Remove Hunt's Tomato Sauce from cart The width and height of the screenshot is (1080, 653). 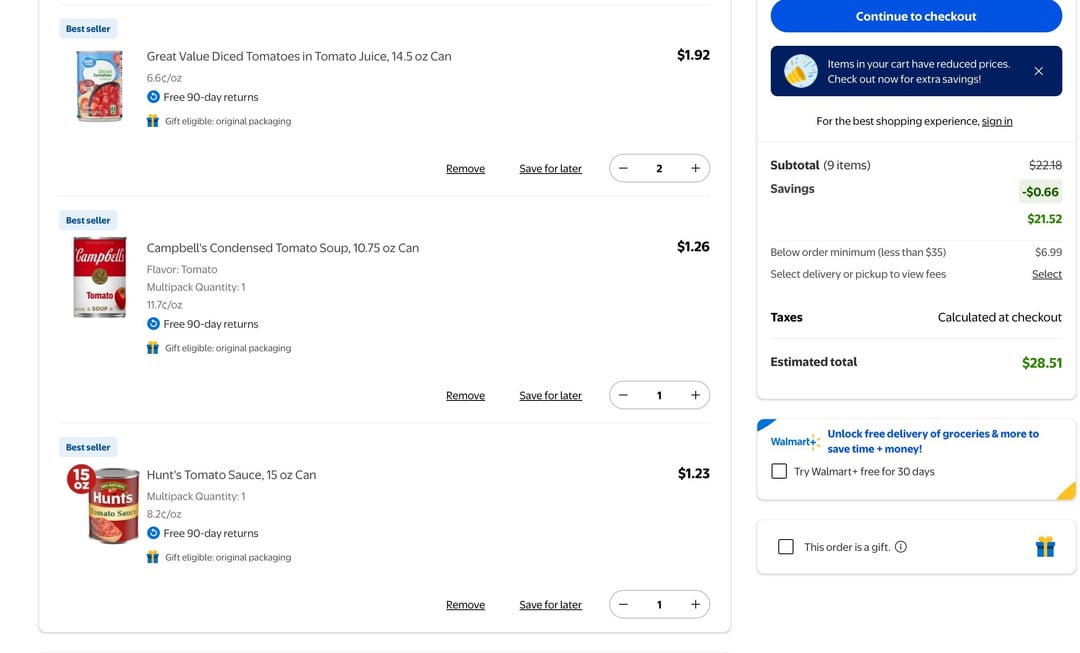click(x=466, y=605)
